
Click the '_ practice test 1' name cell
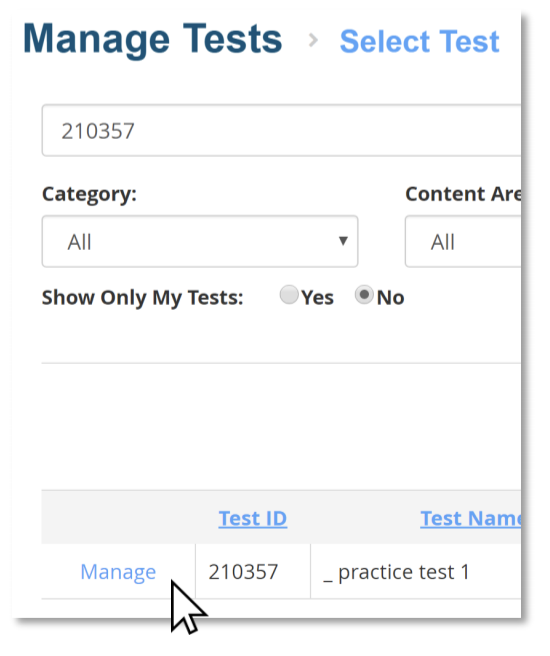(x=416, y=571)
